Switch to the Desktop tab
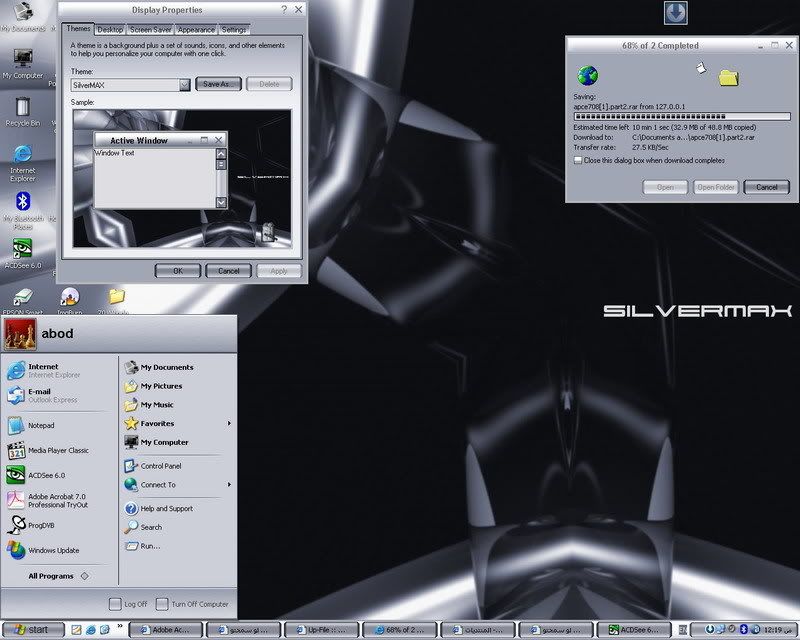 point(110,30)
